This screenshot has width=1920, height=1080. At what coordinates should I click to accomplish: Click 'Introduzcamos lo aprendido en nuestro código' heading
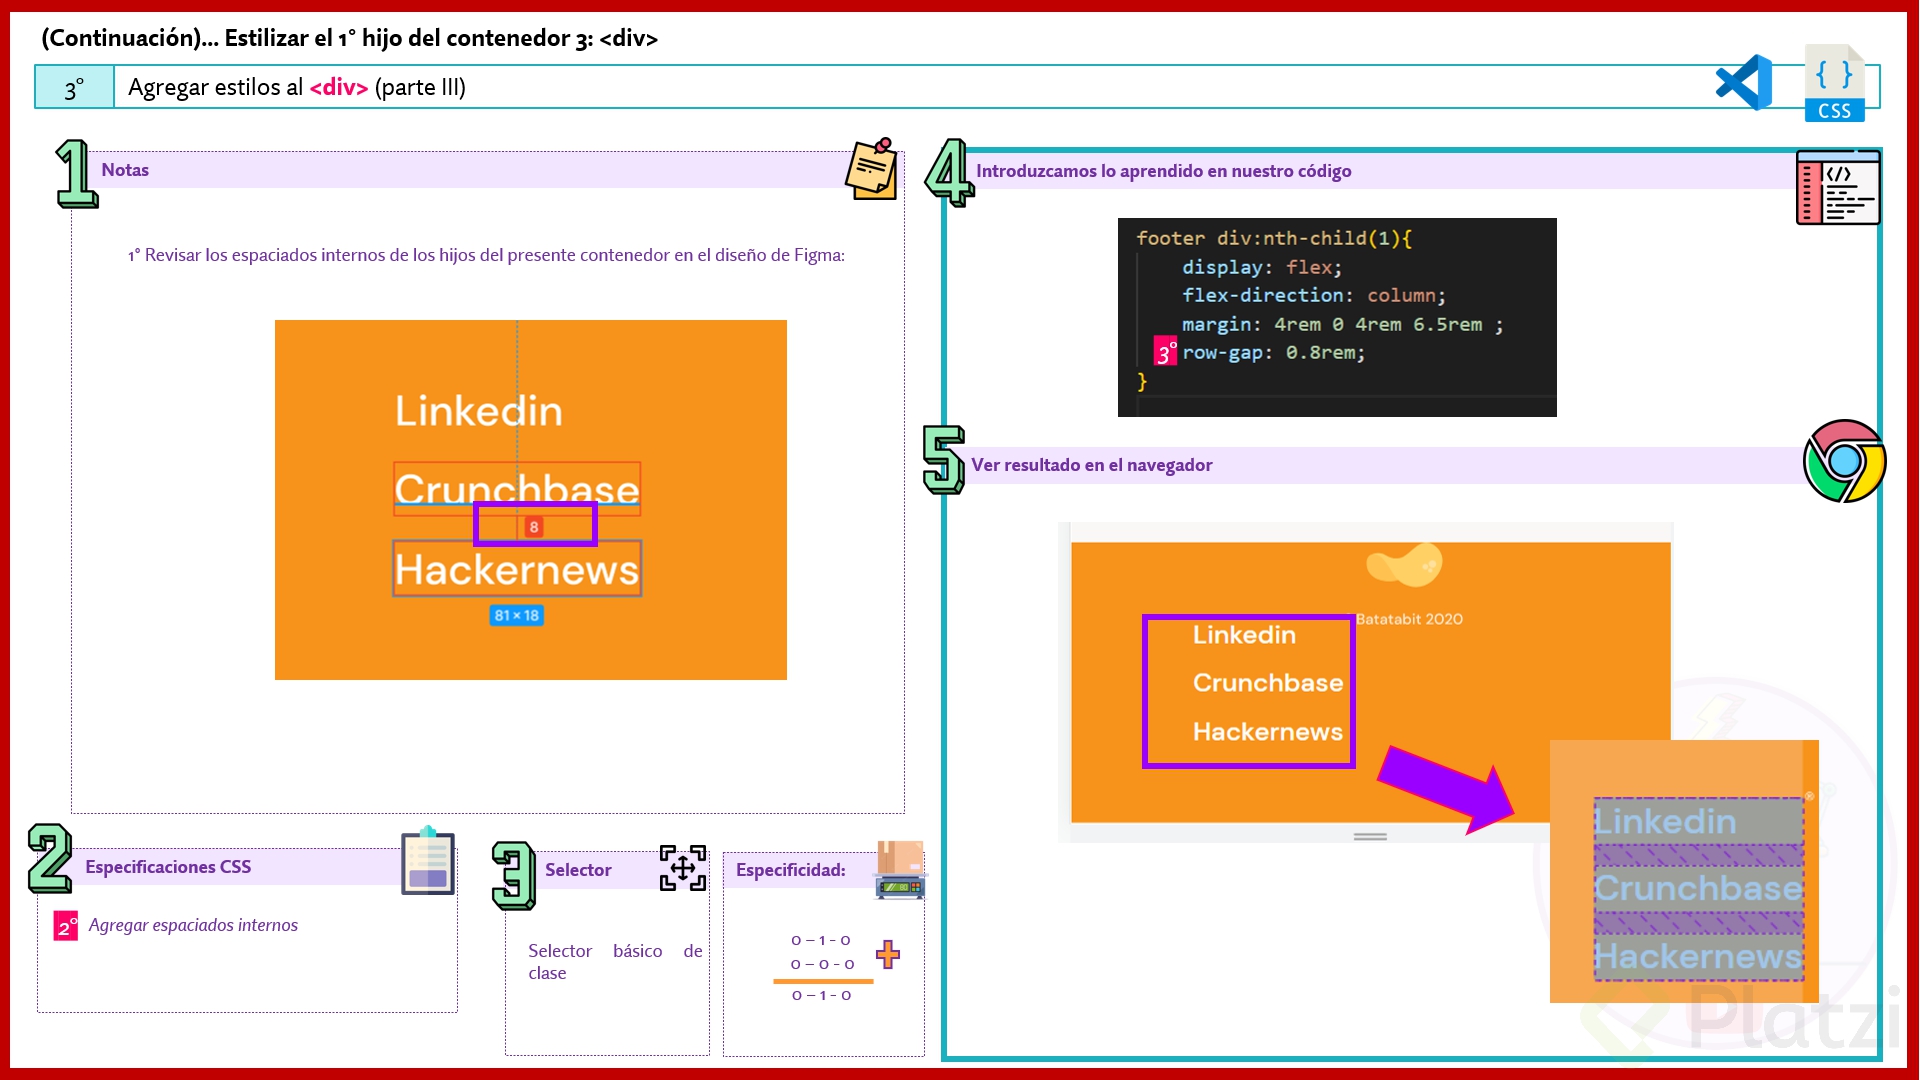[x=1164, y=171]
